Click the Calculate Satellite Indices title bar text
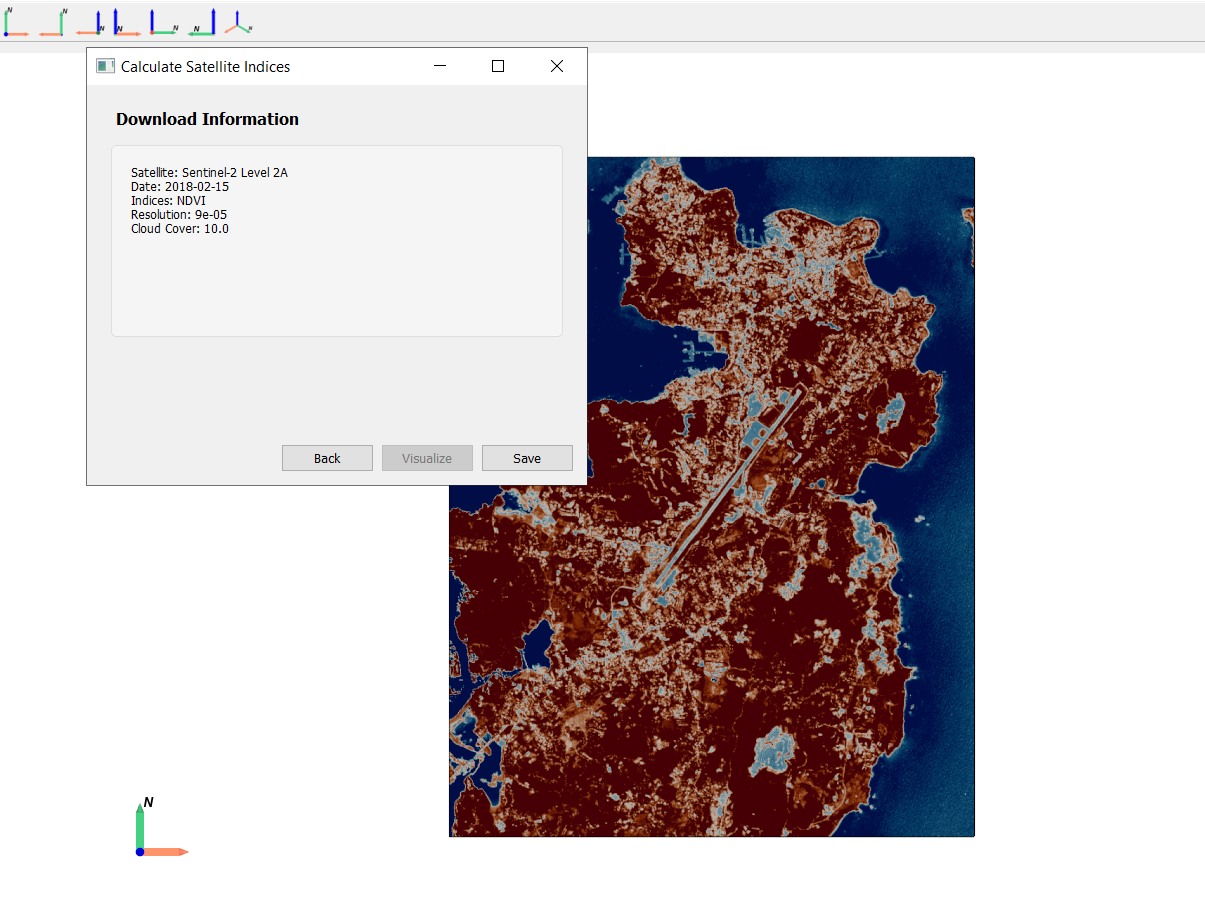This screenshot has width=1205, height=916. [x=205, y=67]
